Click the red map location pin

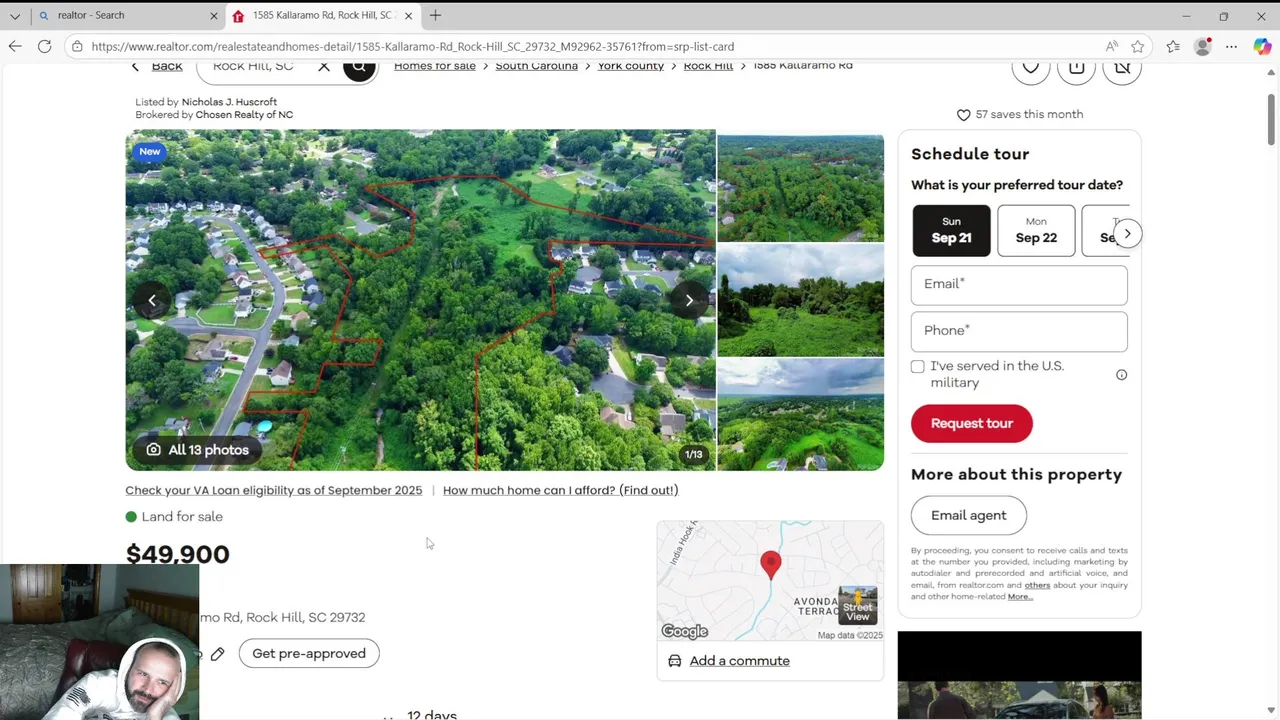tap(770, 565)
